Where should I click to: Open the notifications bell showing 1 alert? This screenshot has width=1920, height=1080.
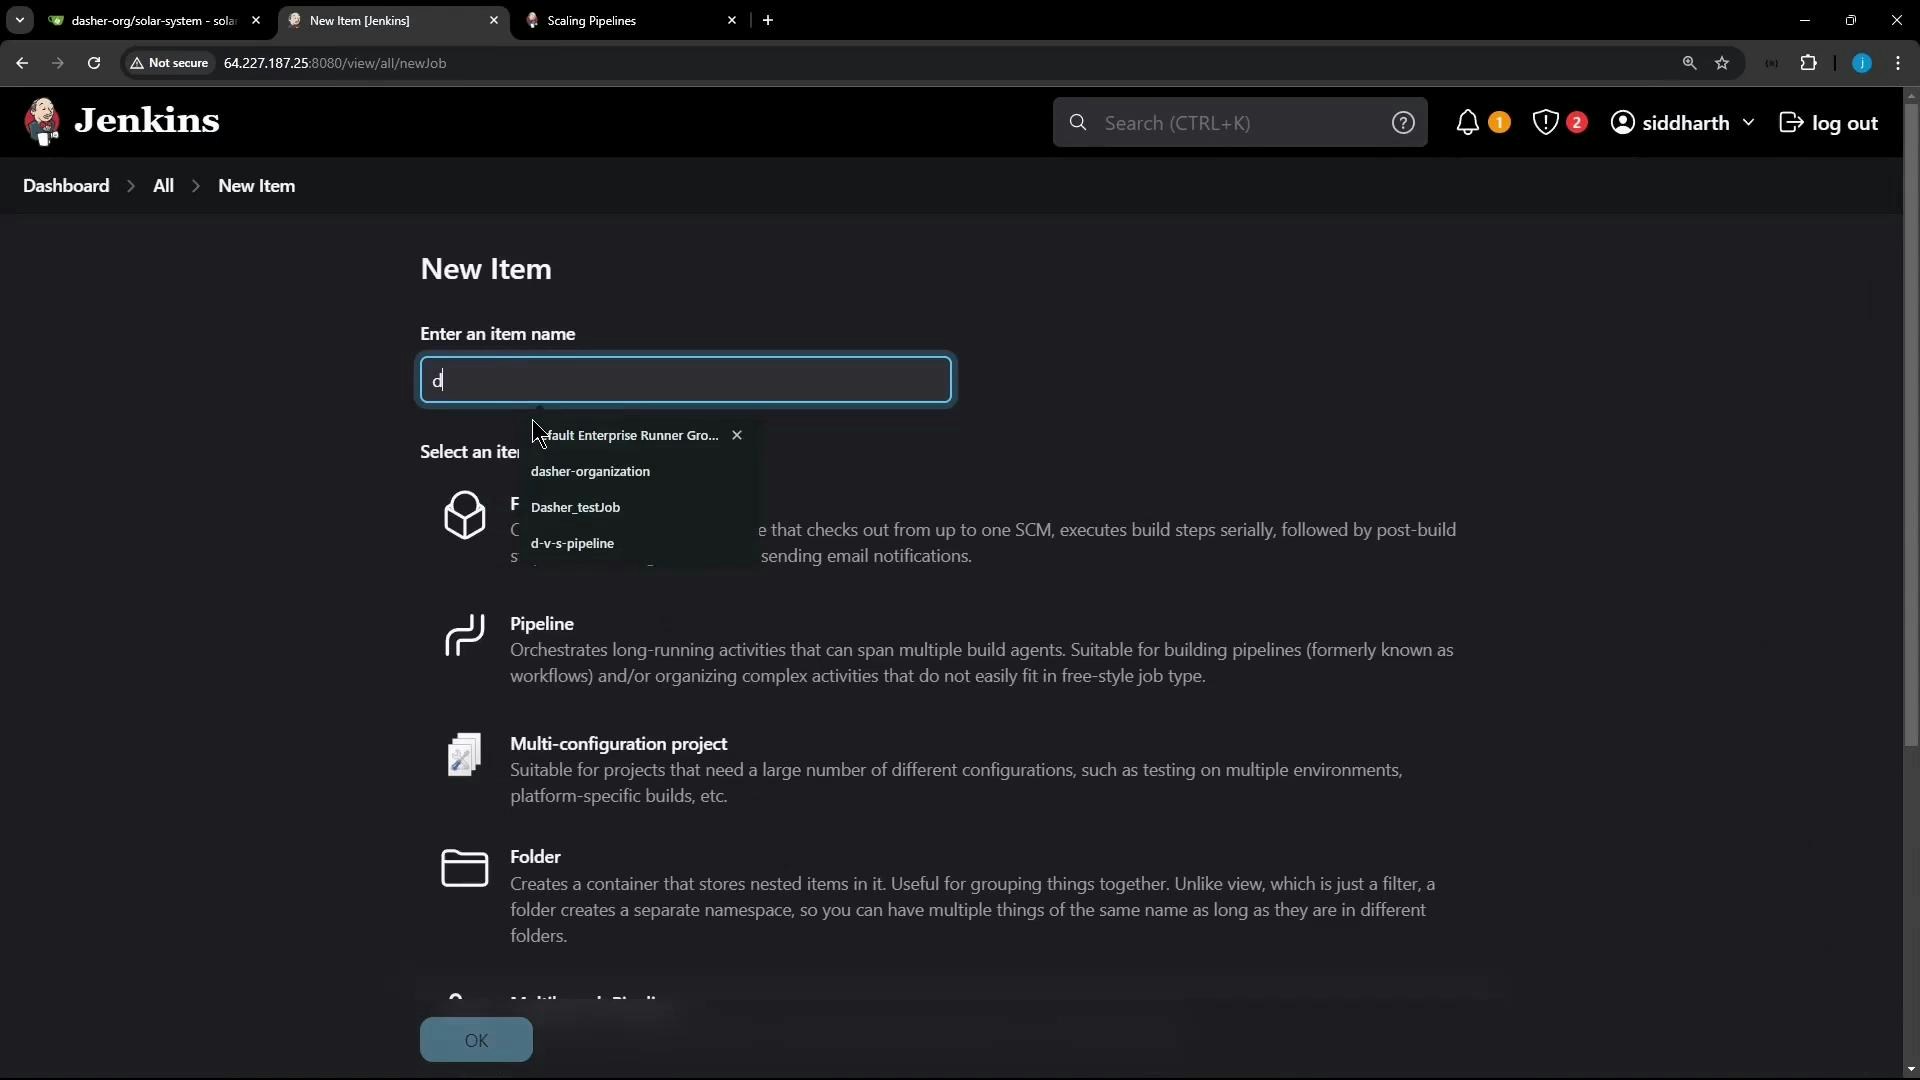1468,122
